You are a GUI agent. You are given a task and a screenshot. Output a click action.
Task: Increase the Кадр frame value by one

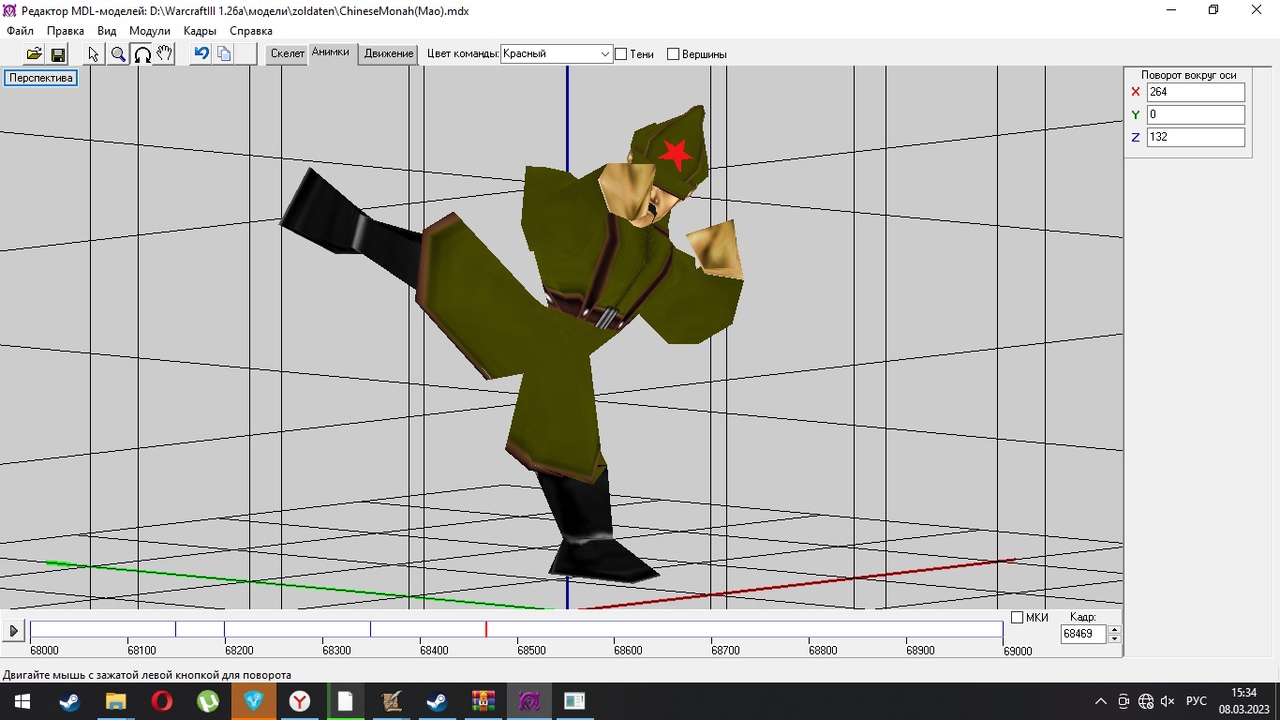click(1115, 630)
